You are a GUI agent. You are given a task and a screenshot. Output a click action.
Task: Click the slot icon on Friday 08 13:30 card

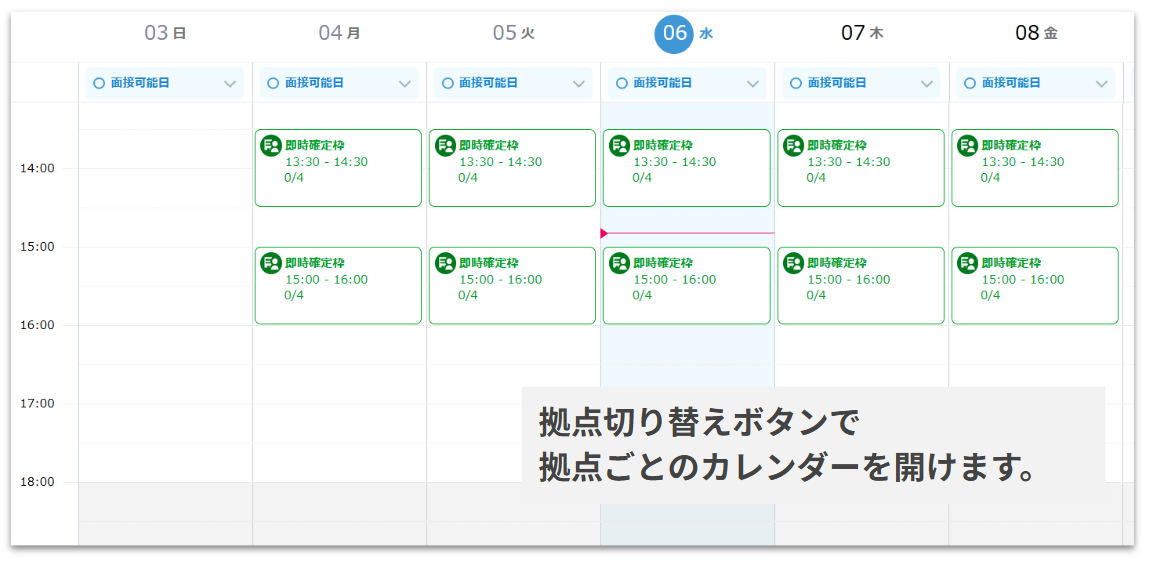(x=967, y=146)
